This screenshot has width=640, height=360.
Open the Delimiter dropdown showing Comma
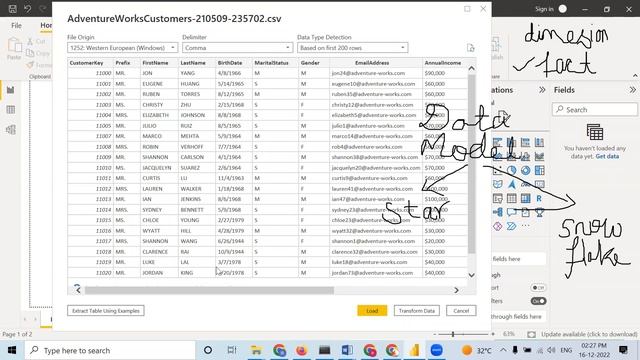pyautogui.click(x=238, y=48)
